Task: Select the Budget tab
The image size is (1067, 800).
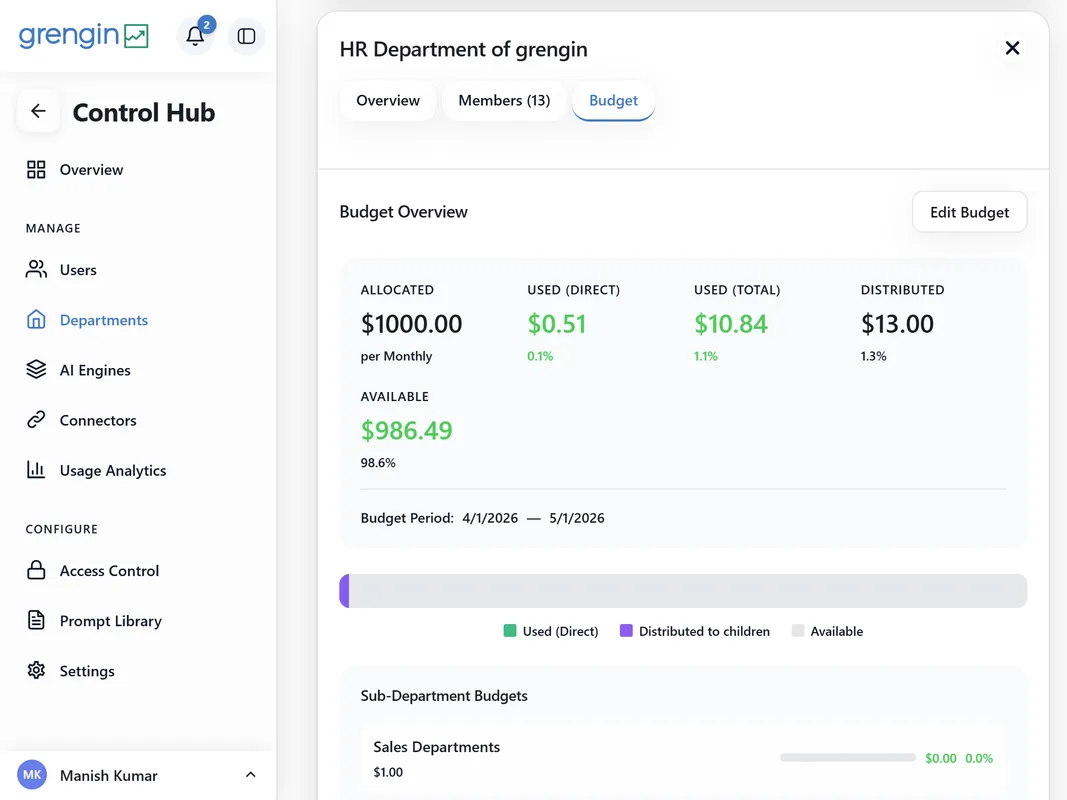Action: click(x=613, y=101)
